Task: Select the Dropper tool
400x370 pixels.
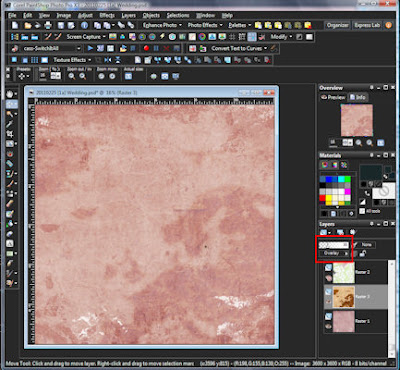Action: point(10,124)
